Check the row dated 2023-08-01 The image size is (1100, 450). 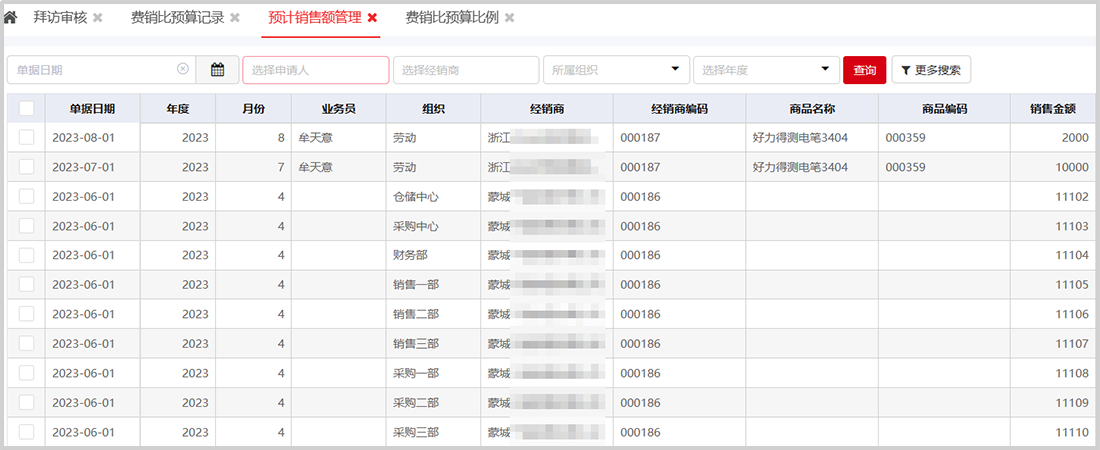[x=26, y=138]
